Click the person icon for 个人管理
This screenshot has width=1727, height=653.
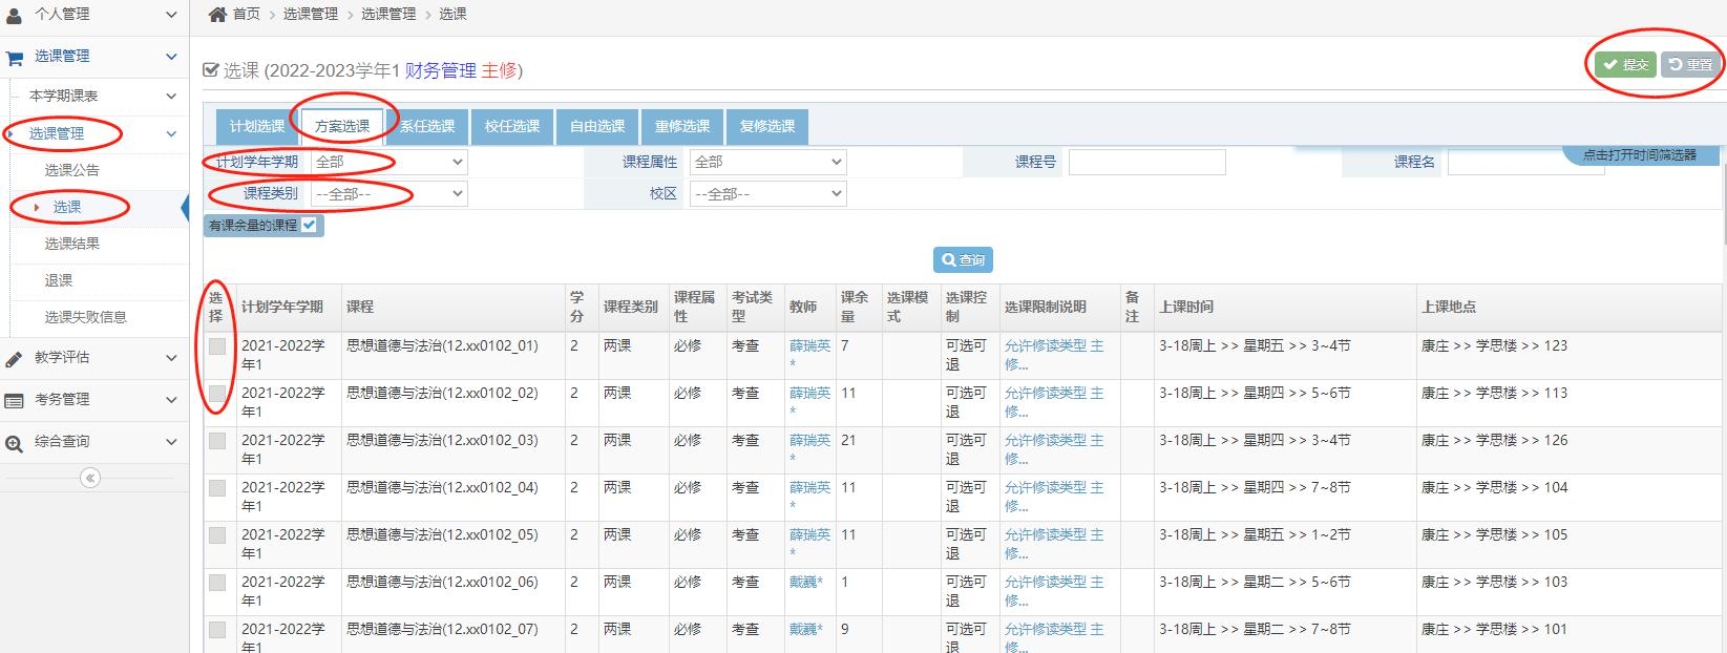[14, 15]
